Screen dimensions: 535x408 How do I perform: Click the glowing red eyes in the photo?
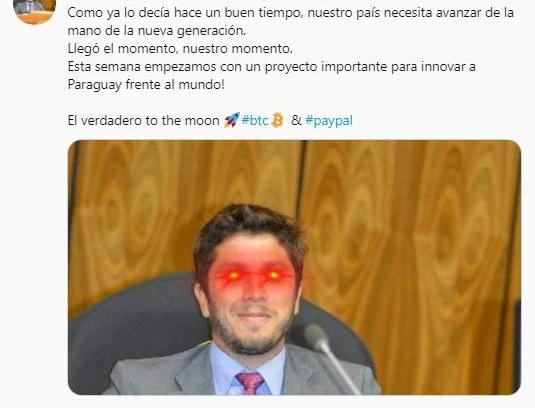253,275
